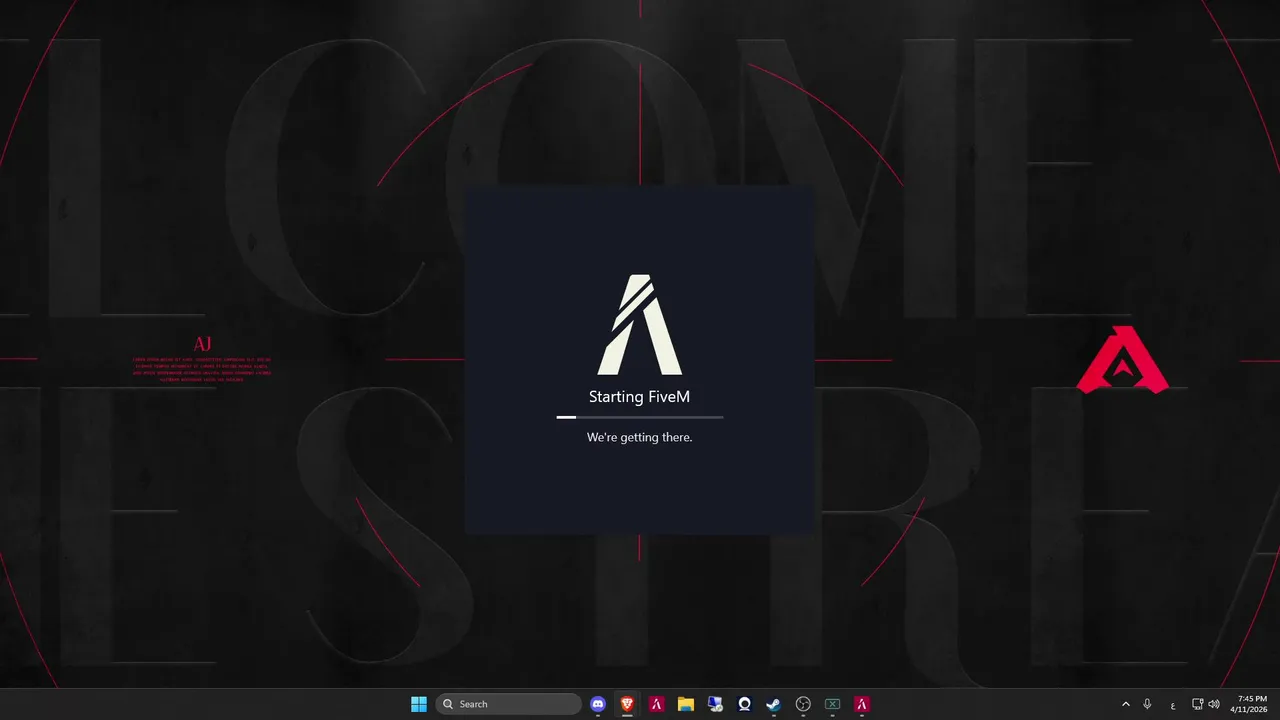Open Discord from the taskbar
The width and height of the screenshot is (1280, 720).
coord(598,704)
